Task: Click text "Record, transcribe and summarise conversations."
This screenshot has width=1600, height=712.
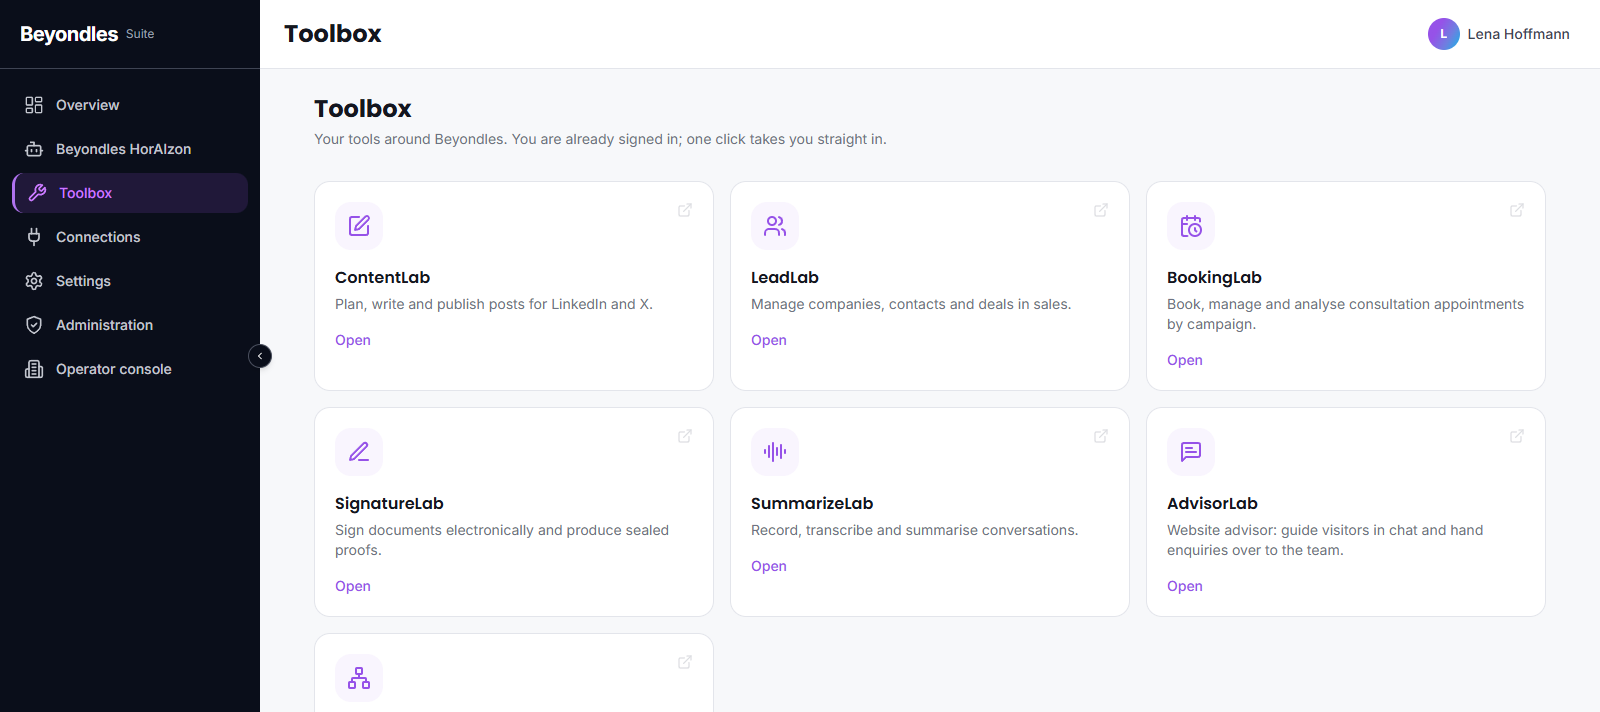Action: tap(915, 530)
